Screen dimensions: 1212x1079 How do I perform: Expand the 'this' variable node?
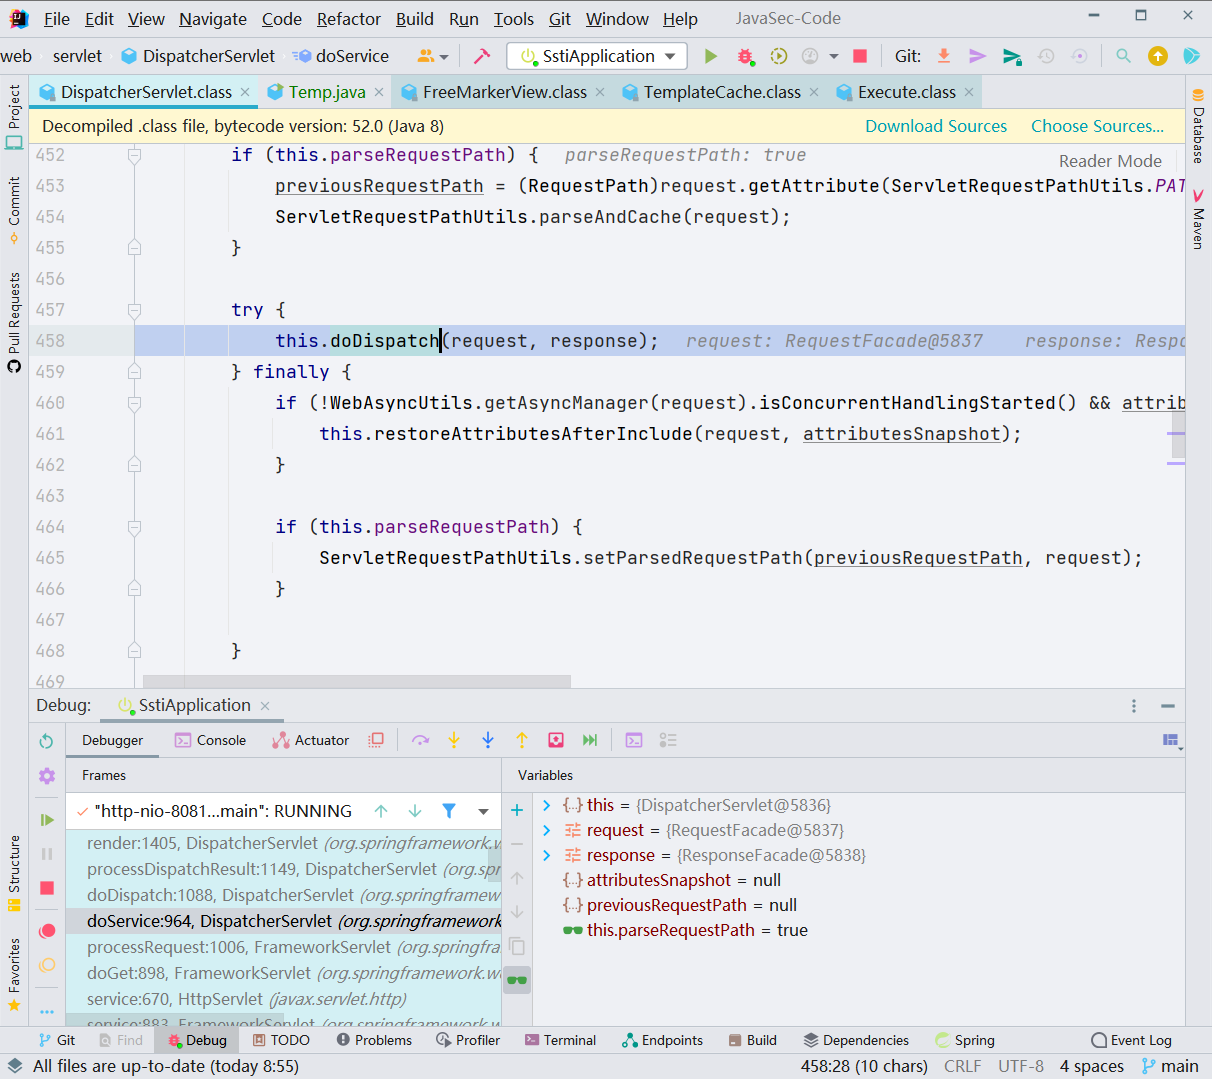pyautogui.click(x=546, y=805)
